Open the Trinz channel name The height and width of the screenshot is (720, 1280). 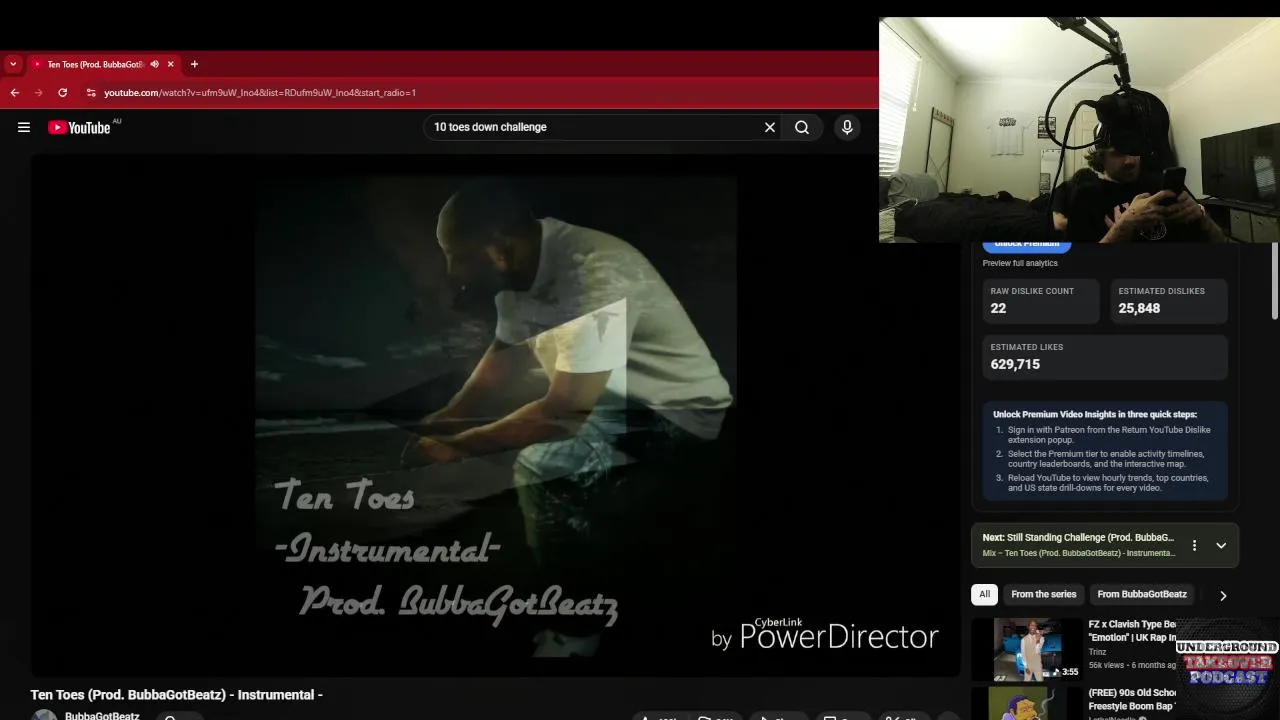pyautogui.click(x=1097, y=652)
